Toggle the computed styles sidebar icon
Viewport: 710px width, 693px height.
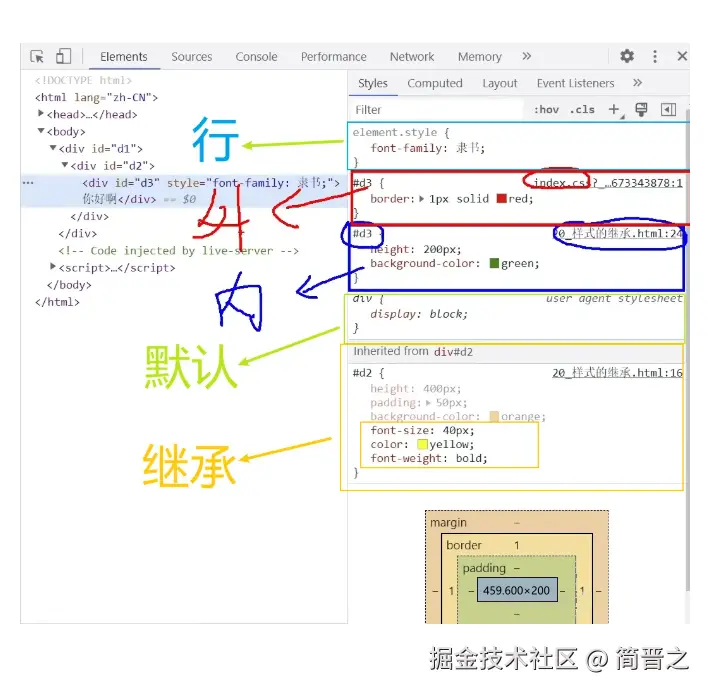pyautogui.click(x=668, y=109)
